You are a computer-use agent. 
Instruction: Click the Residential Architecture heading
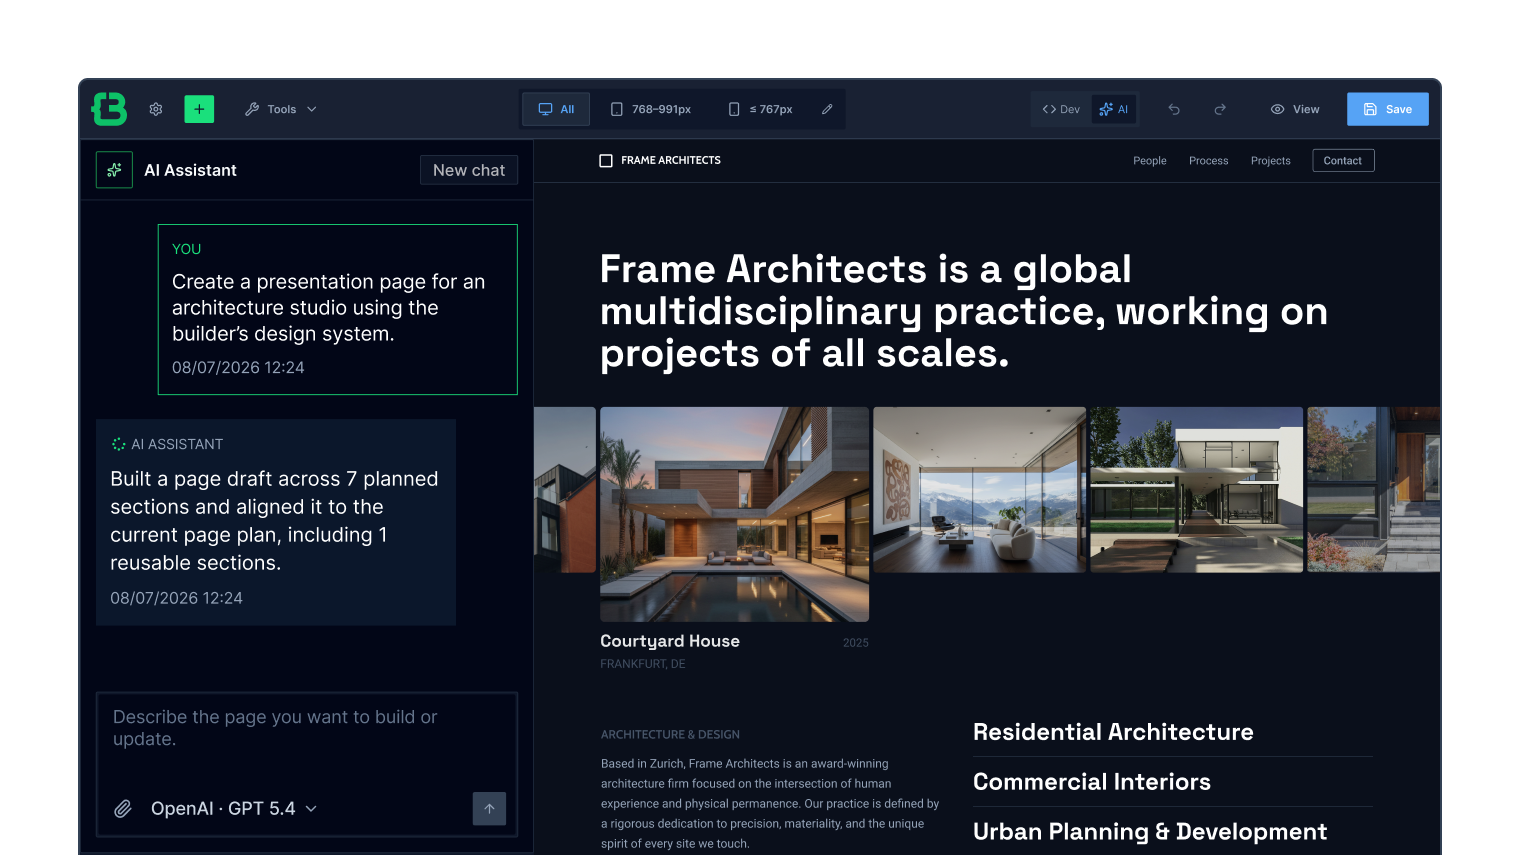1113,732
